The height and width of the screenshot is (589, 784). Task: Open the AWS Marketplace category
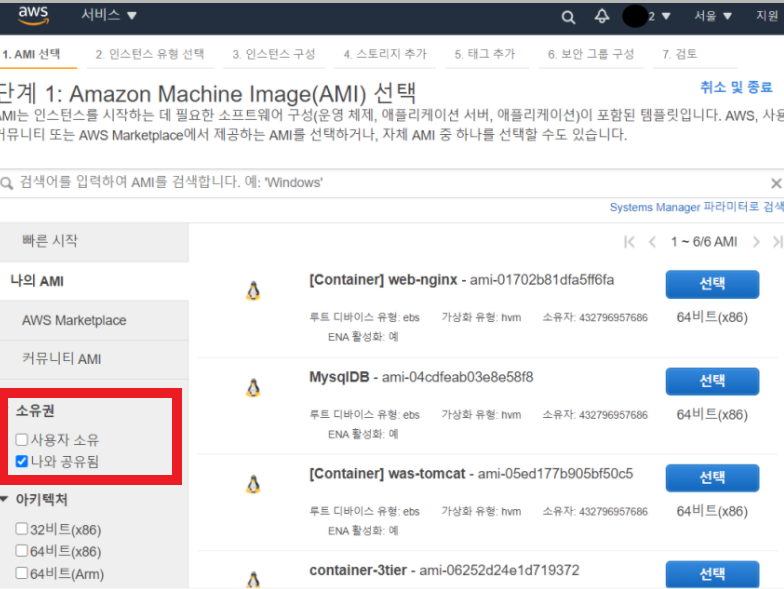pyautogui.click(x=94, y=320)
